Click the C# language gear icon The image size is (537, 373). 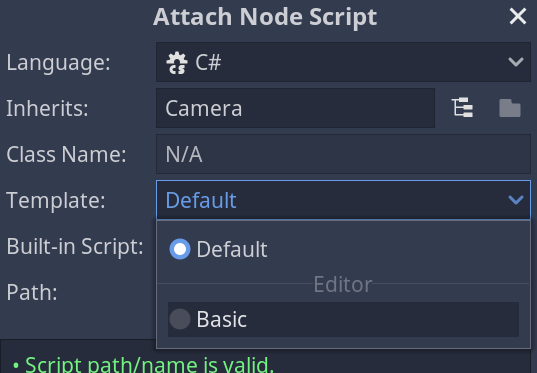coord(177,63)
